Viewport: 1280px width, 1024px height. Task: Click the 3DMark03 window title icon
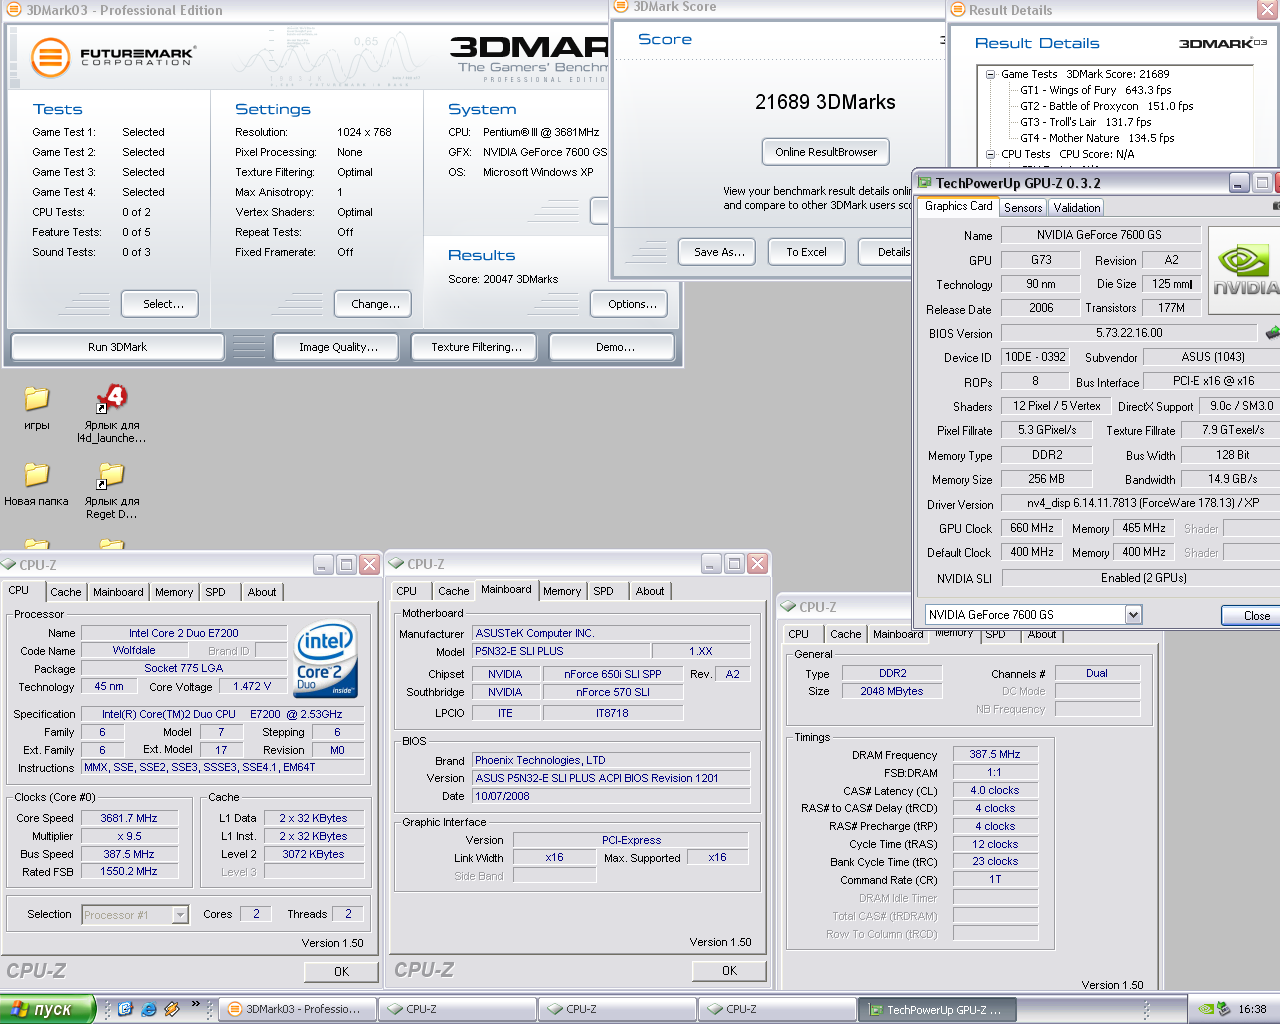[14, 10]
